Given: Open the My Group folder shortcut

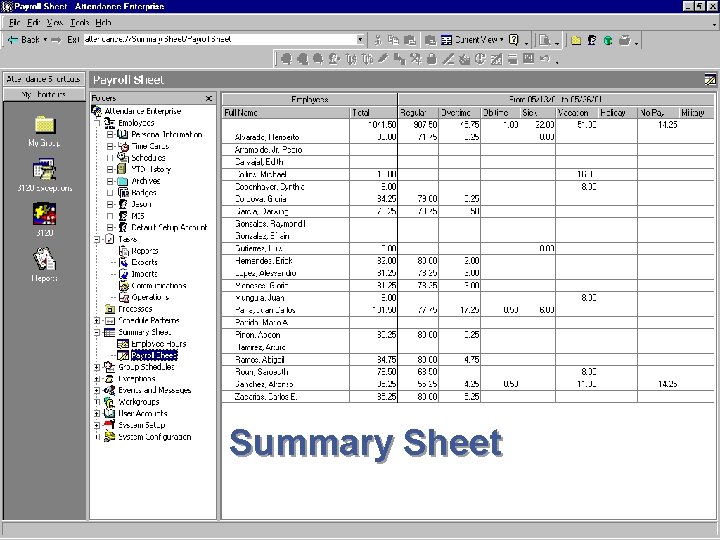Looking at the screenshot, I should (x=45, y=125).
